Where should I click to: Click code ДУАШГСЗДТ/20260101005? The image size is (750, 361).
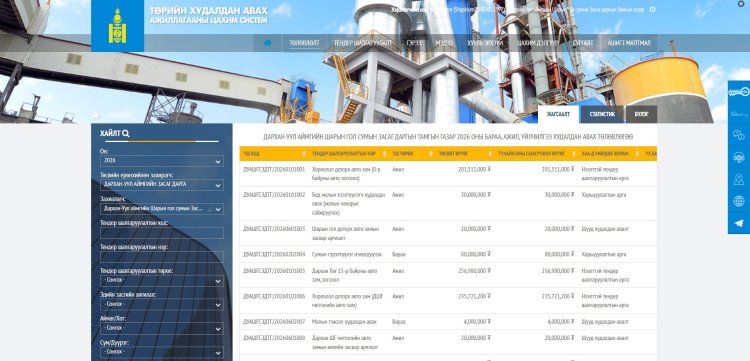coord(274,271)
